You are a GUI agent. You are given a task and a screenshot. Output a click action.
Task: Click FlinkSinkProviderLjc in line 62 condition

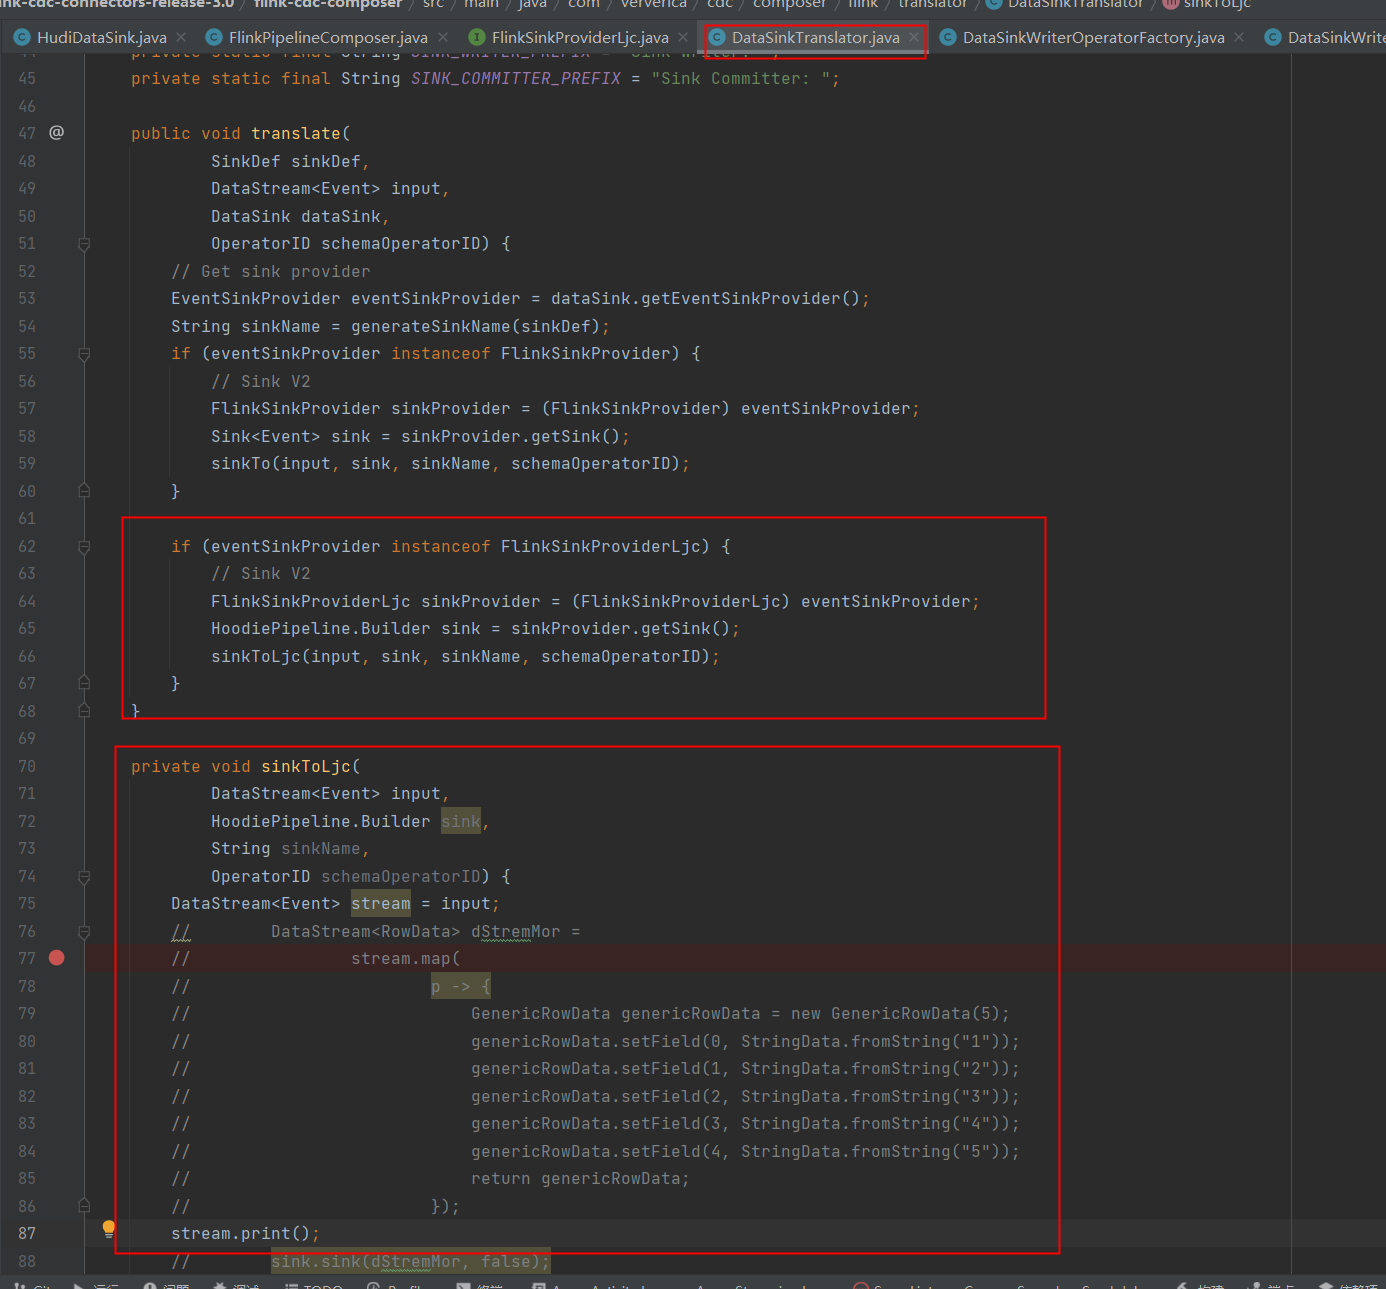coord(600,546)
